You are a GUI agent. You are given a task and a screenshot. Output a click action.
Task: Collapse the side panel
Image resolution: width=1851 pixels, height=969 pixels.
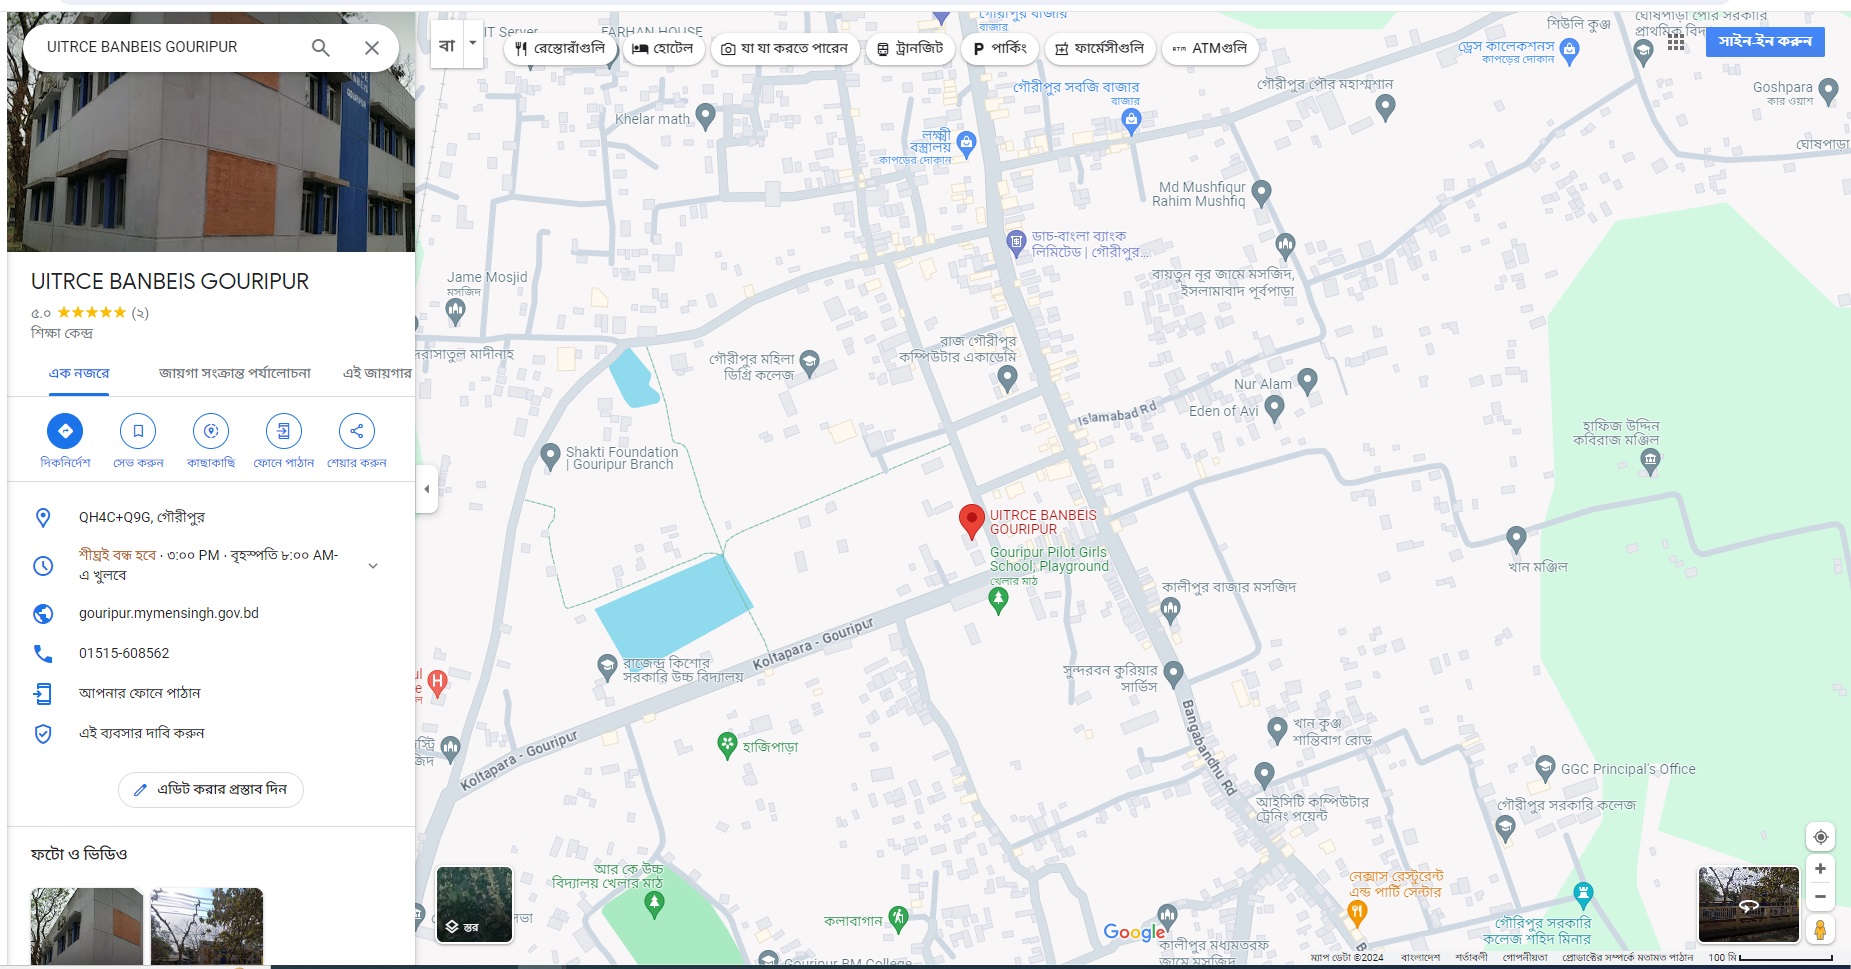pos(427,489)
